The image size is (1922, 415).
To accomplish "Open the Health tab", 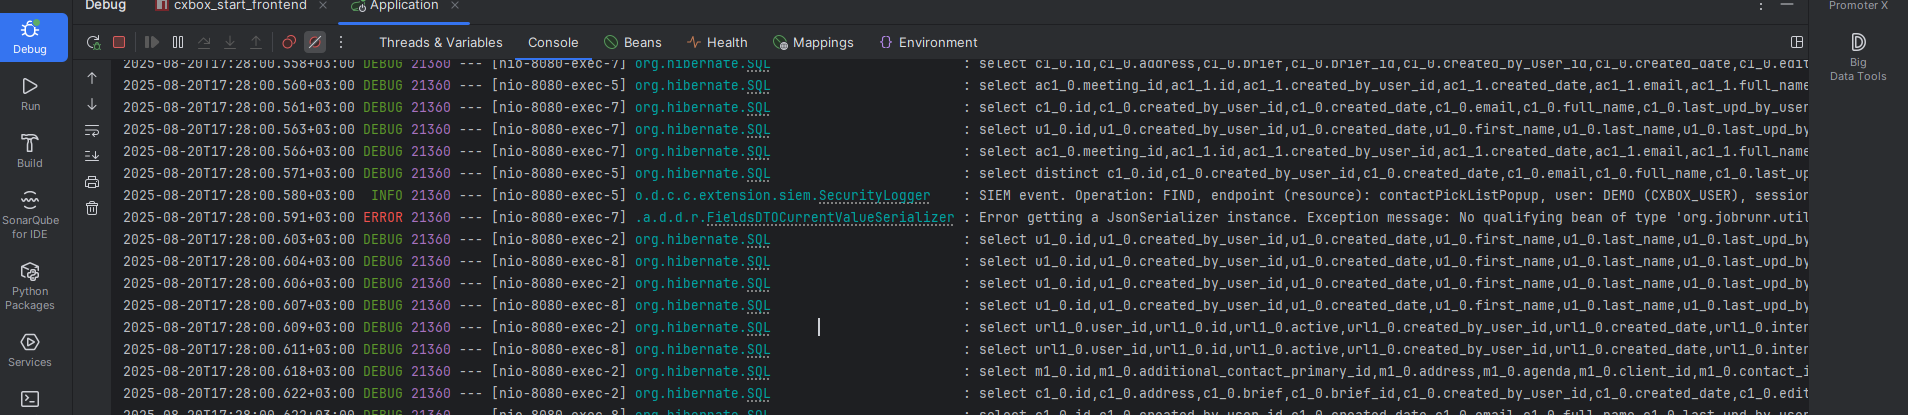I will [717, 42].
